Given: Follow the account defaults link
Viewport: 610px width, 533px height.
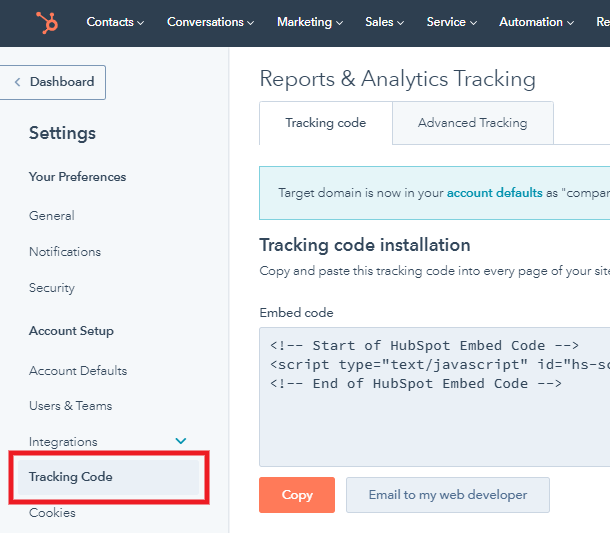Looking at the screenshot, I should 494,193.
